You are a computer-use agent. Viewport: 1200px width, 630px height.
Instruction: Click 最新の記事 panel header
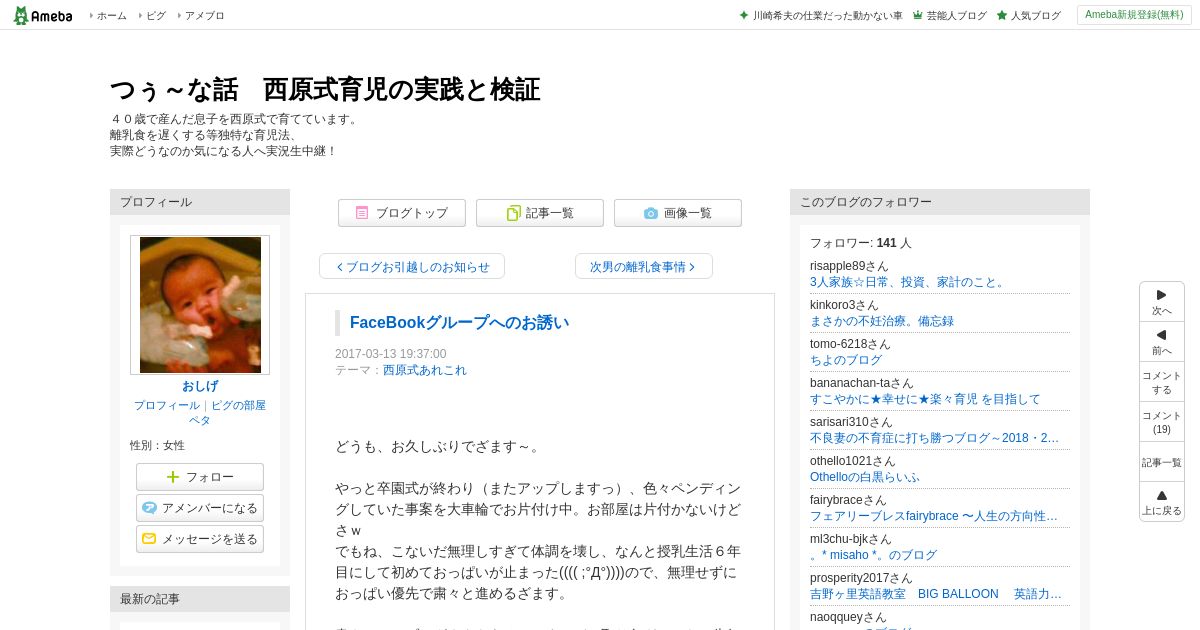(200, 599)
